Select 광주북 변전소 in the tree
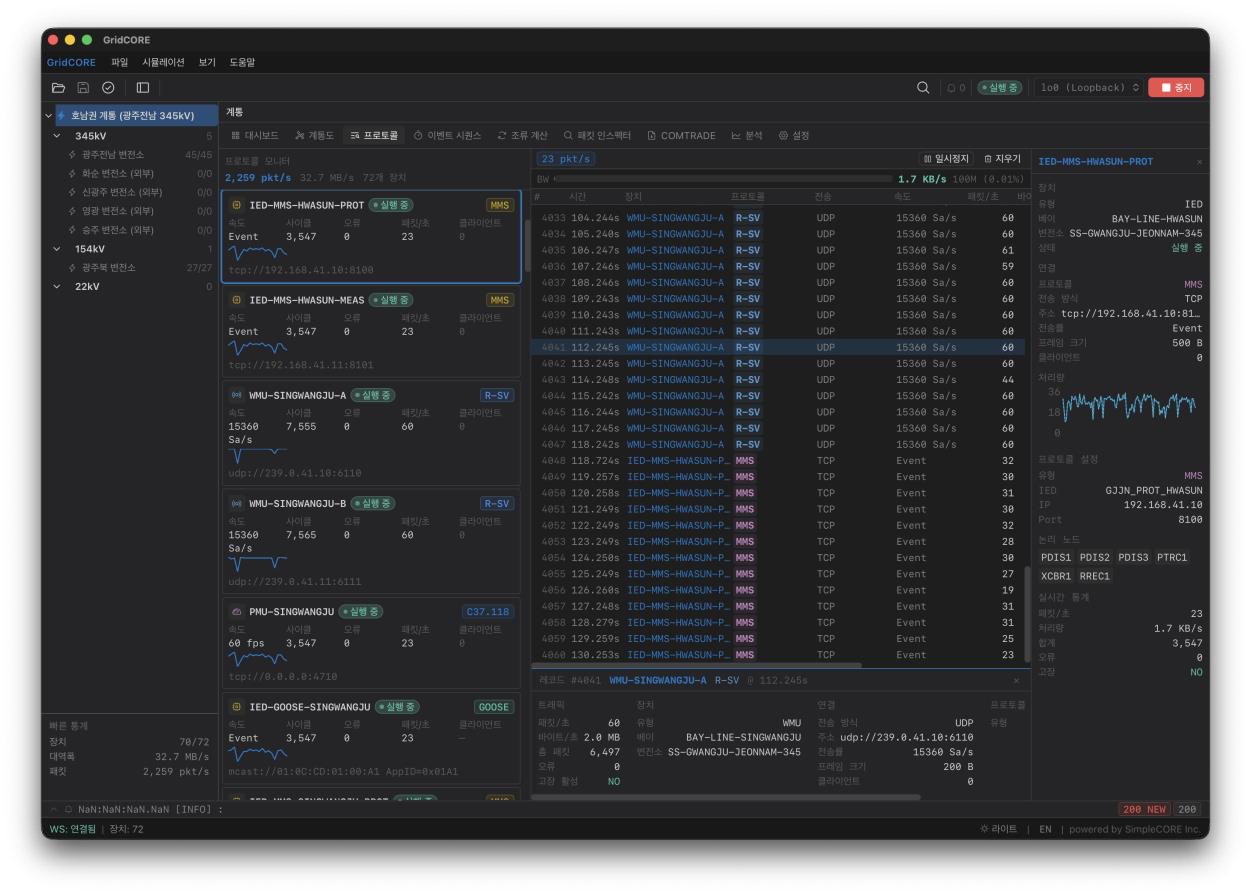 pos(130,268)
